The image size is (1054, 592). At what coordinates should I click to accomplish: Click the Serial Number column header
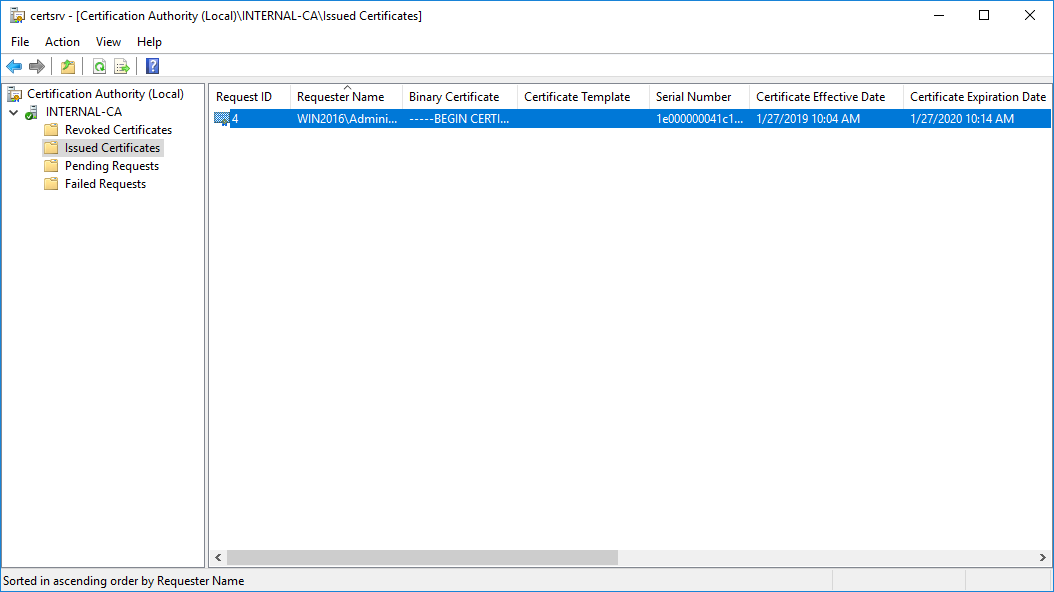pyautogui.click(x=694, y=97)
